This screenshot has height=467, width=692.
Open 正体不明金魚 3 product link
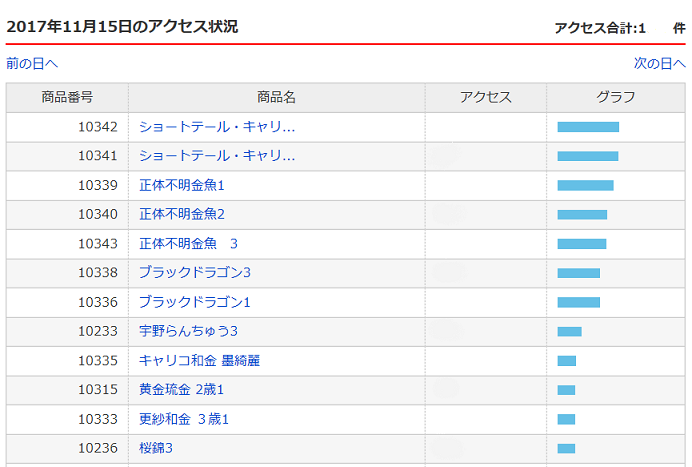[188, 244]
